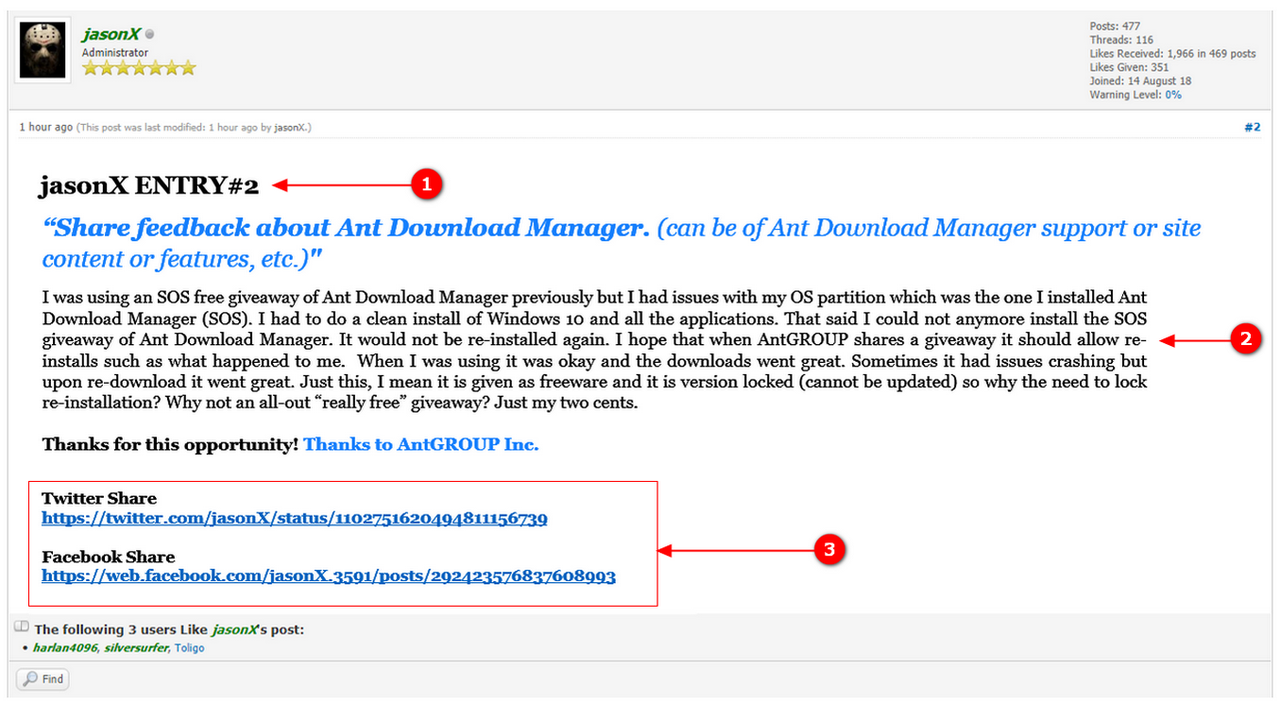Viewport: 1280px width, 706px height.
Task: Click the "Likes Given: 351" stat
Action: [x=1129, y=68]
